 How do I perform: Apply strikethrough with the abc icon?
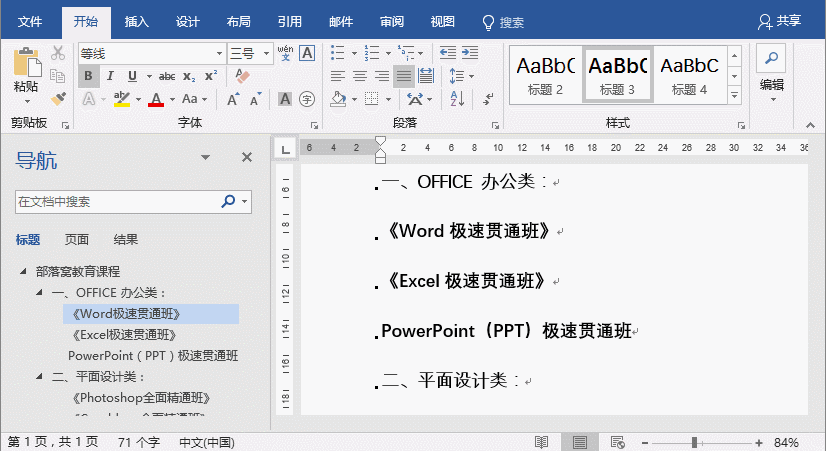click(x=167, y=76)
